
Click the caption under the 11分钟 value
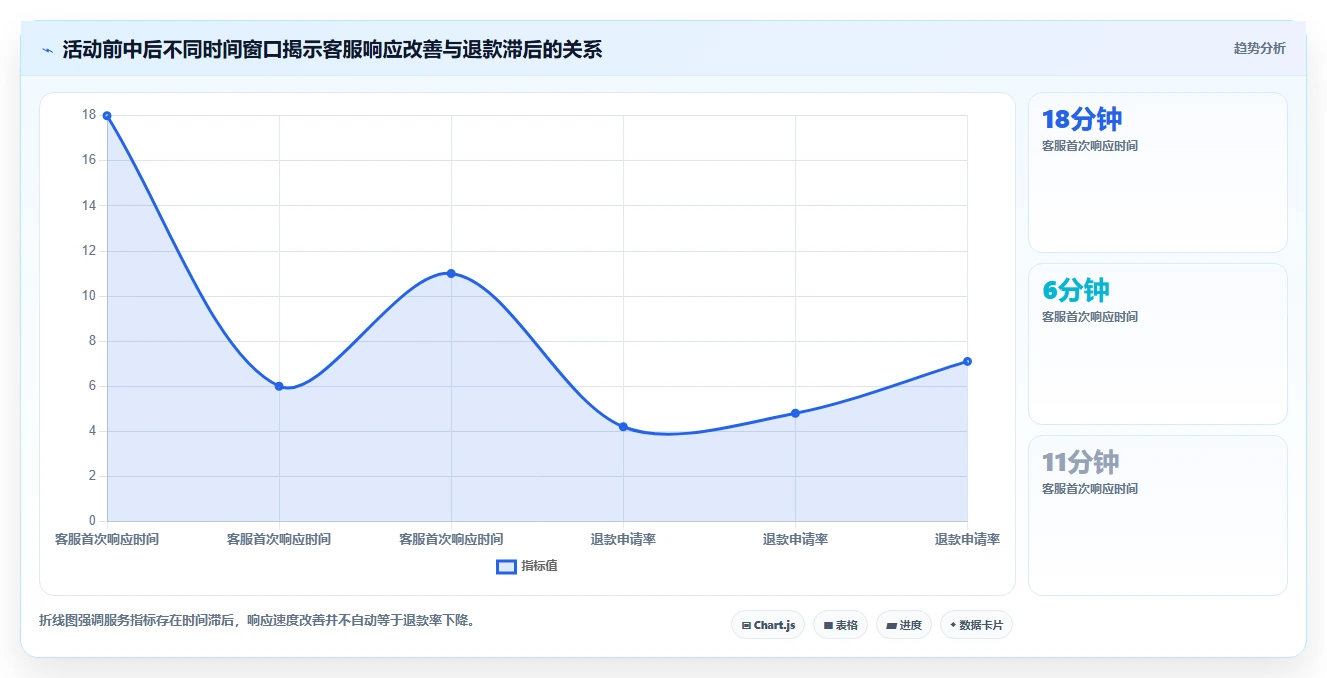point(1090,489)
